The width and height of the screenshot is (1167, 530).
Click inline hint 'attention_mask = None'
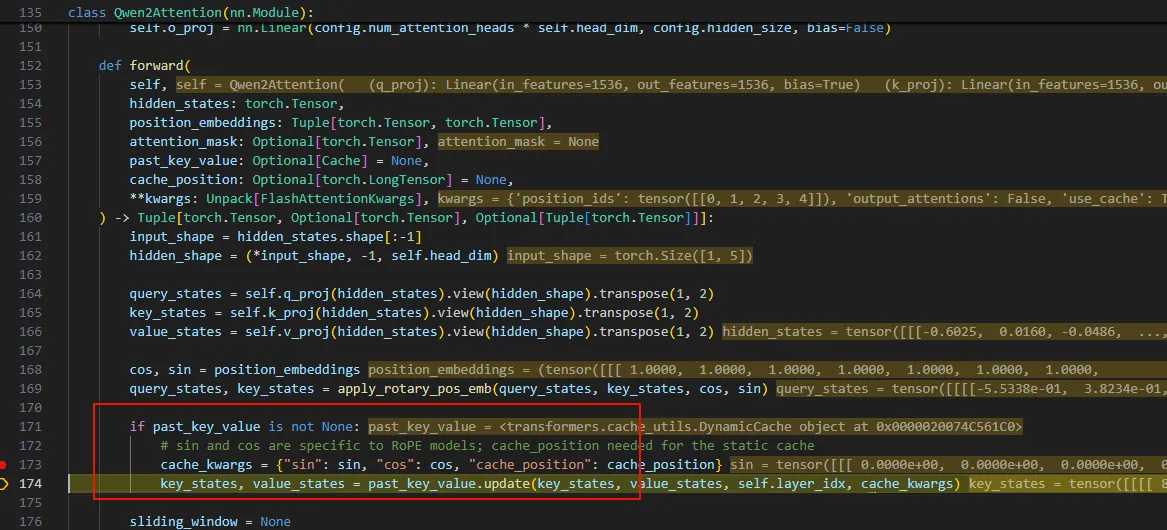pos(518,142)
